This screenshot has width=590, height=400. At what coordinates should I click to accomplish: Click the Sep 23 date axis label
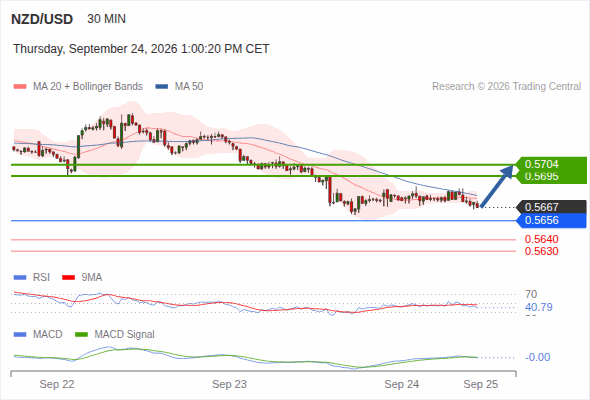(230, 385)
